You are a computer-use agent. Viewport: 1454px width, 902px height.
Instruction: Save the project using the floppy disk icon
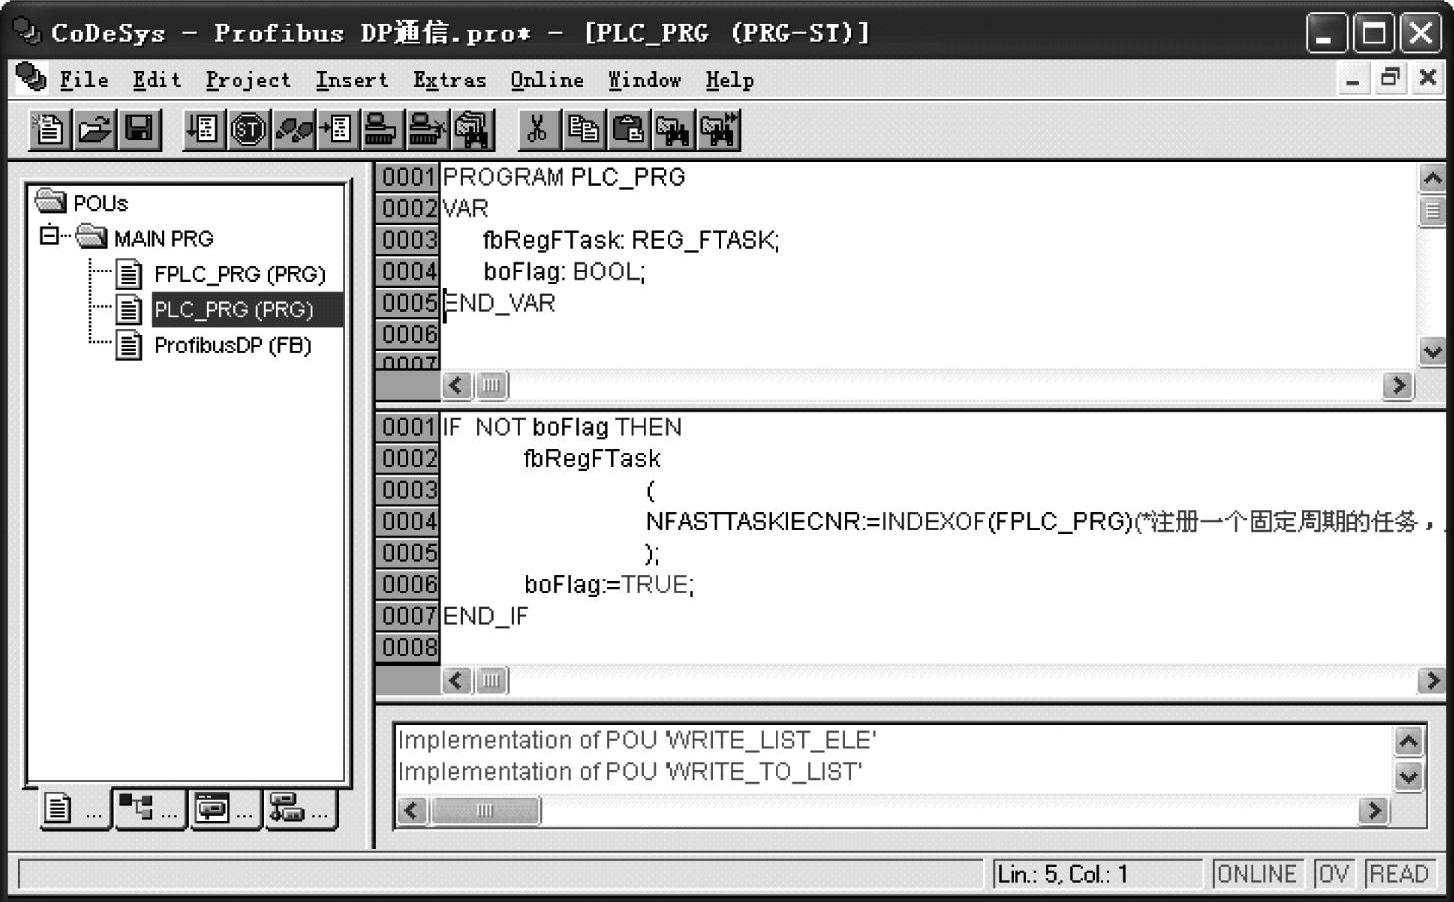click(x=139, y=129)
